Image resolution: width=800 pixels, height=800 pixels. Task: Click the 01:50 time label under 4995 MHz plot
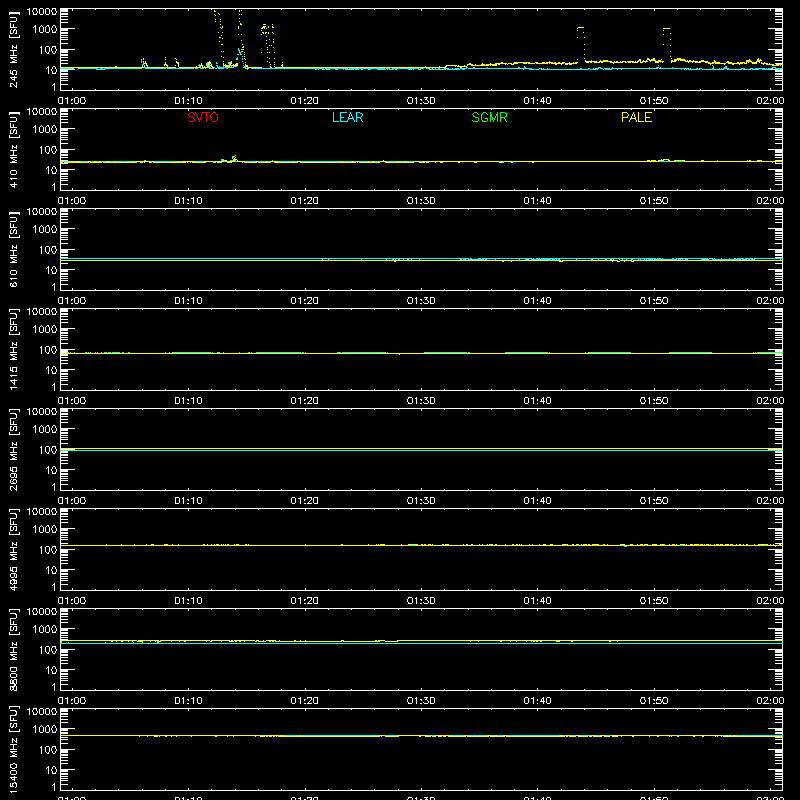coord(654,601)
